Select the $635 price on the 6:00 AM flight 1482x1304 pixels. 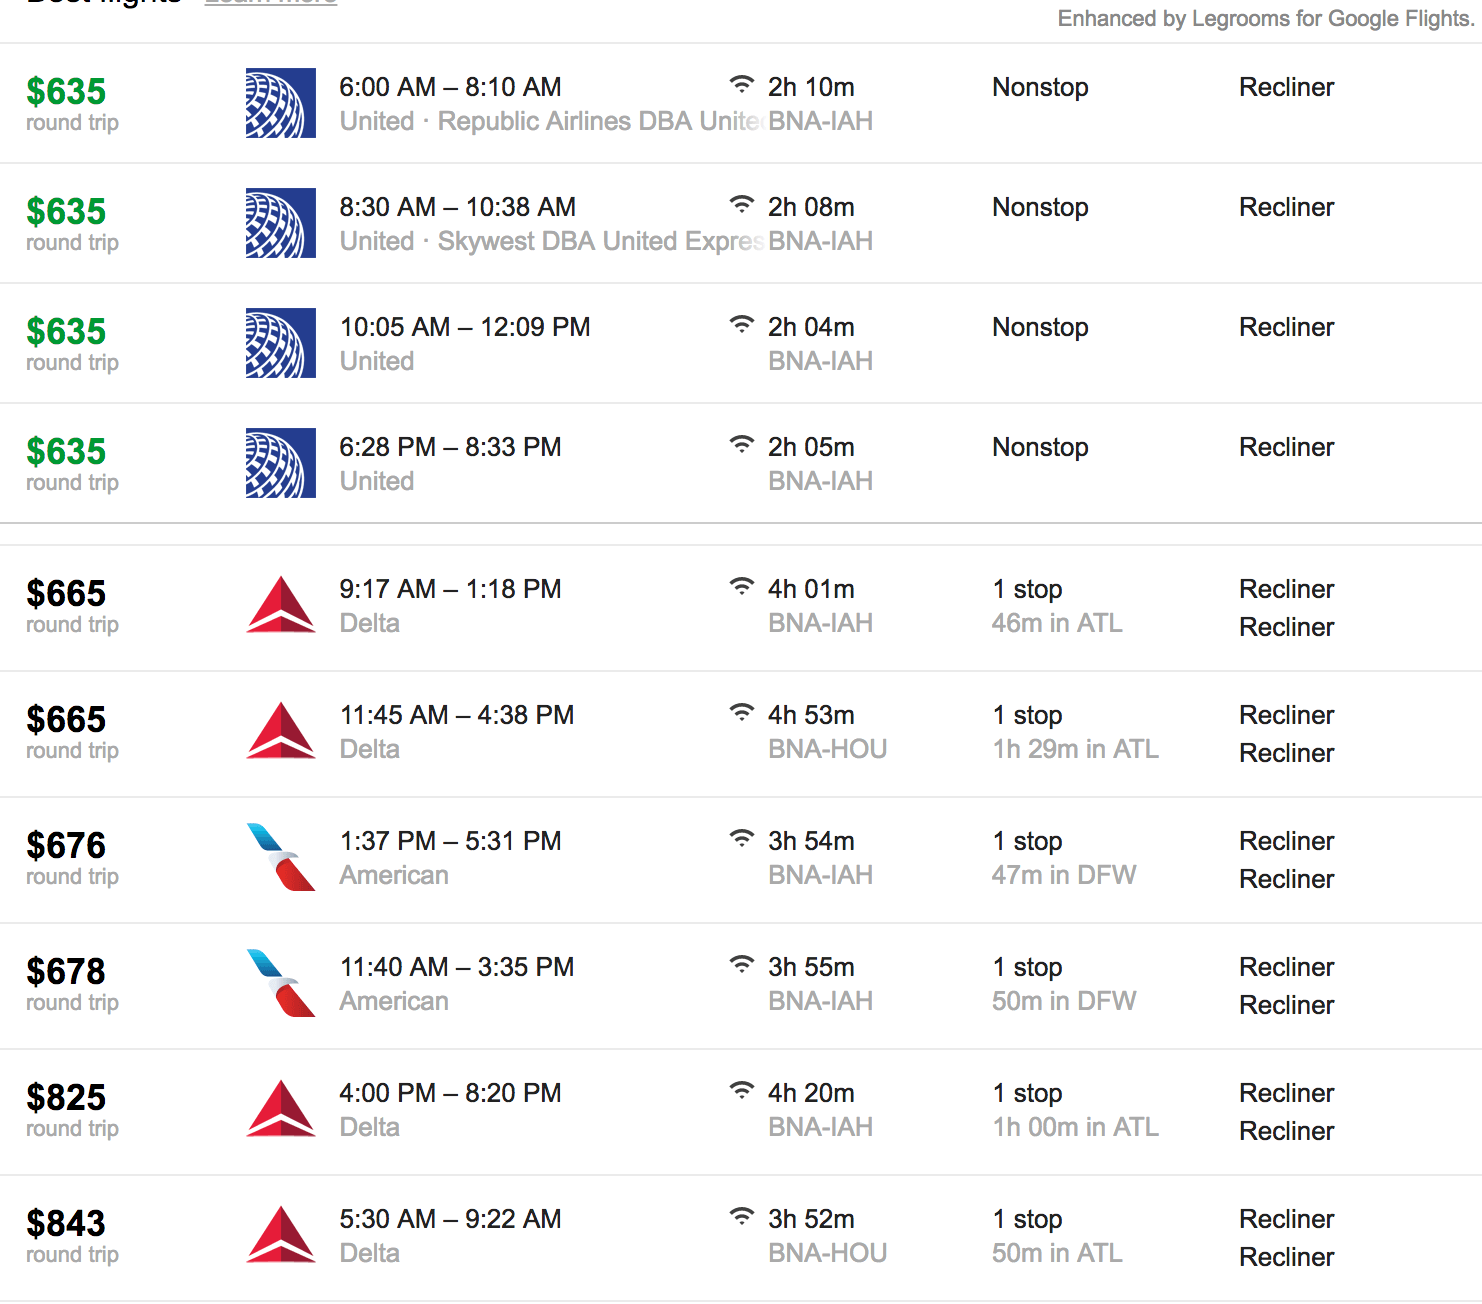(x=66, y=91)
